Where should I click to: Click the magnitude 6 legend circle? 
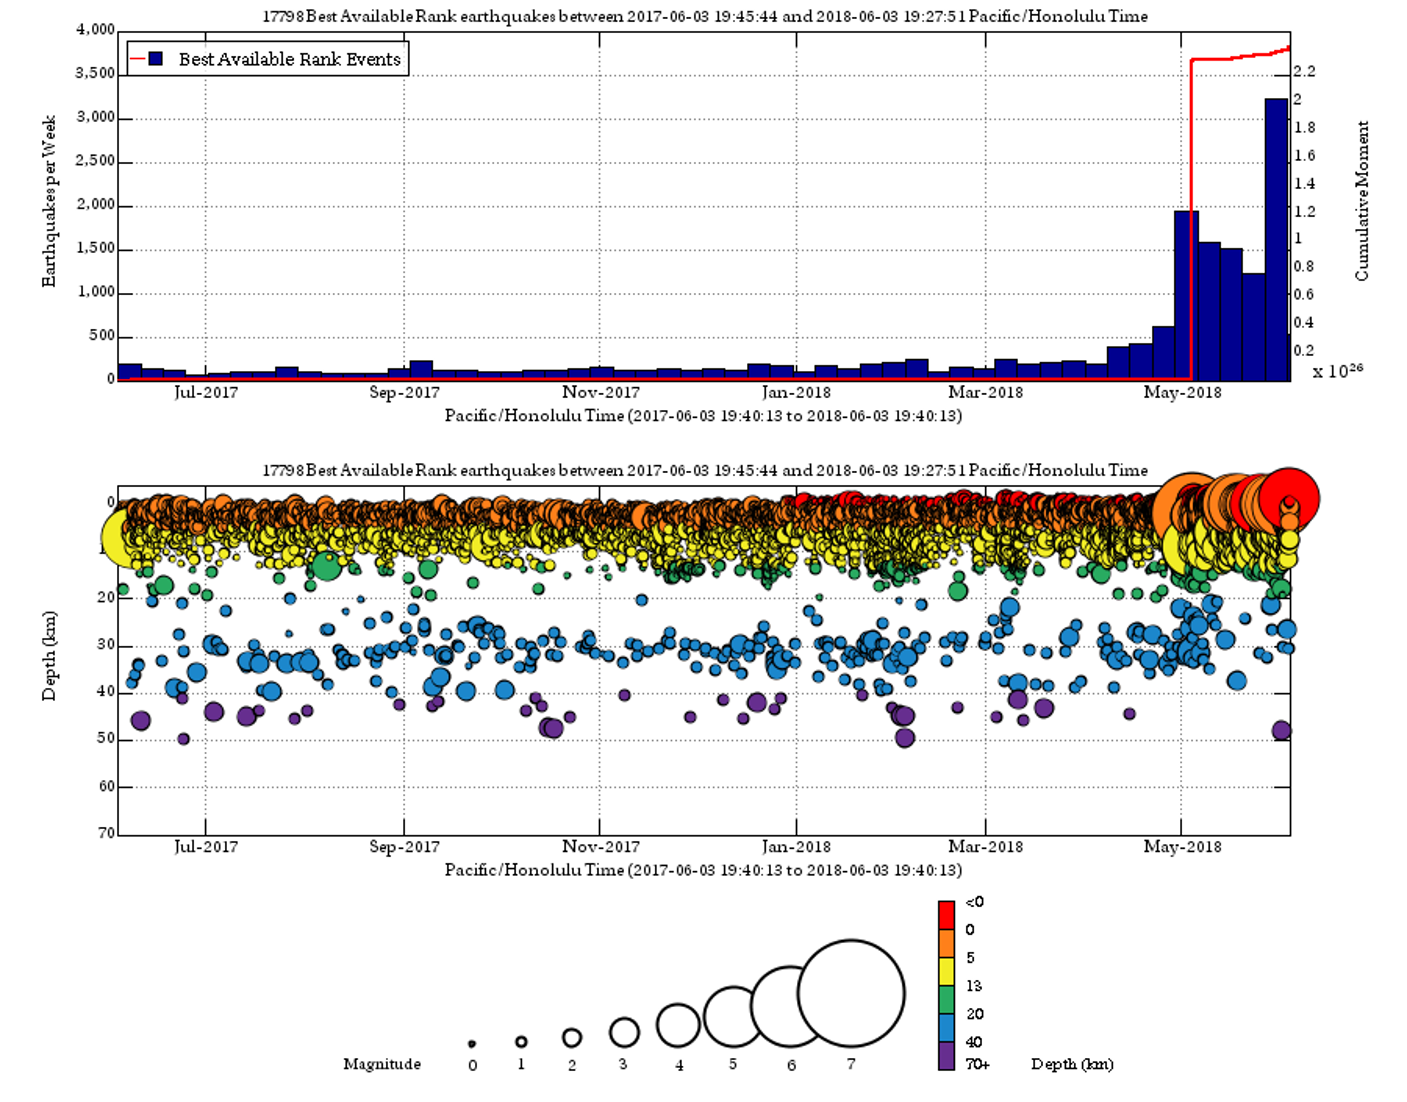click(x=790, y=1005)
